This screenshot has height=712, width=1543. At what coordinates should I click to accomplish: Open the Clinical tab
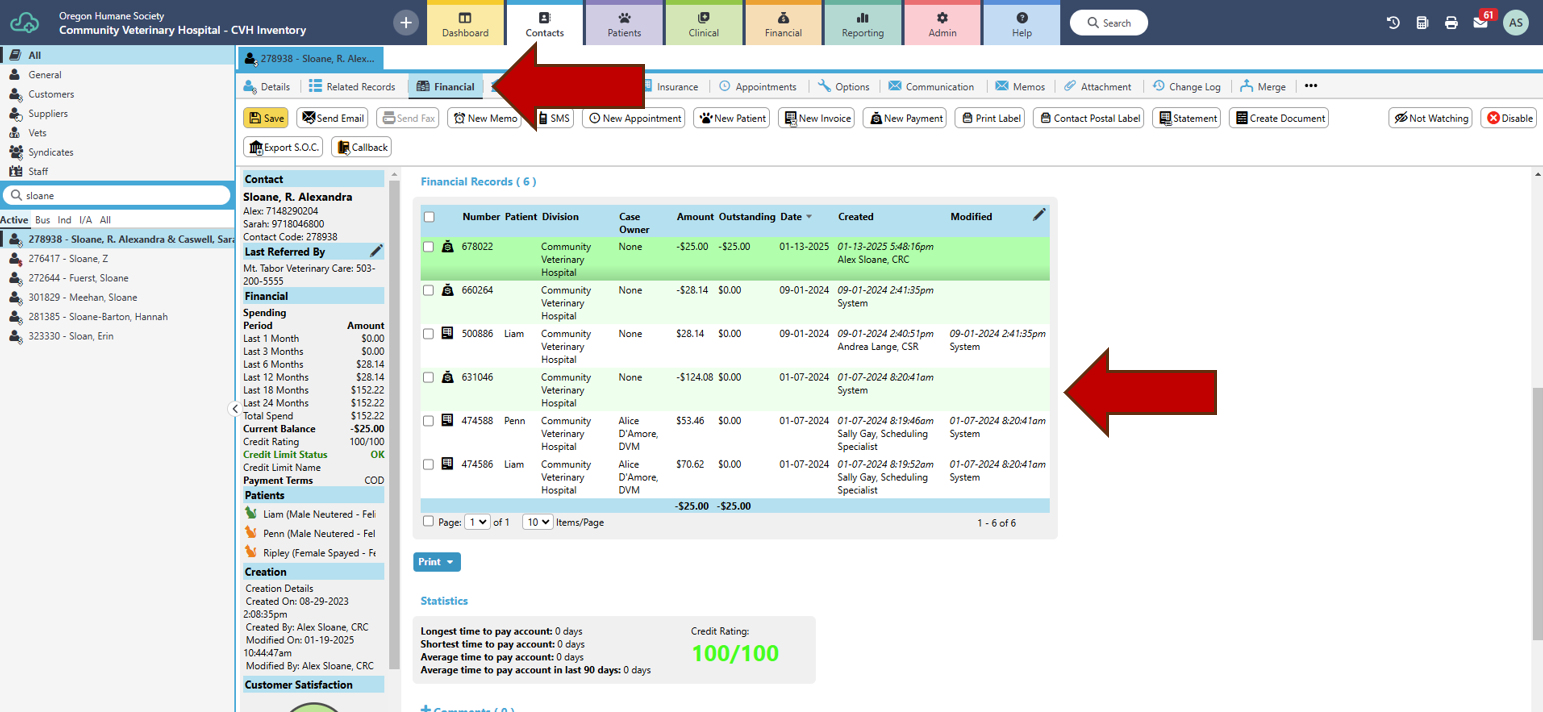[x=704, y=25]
